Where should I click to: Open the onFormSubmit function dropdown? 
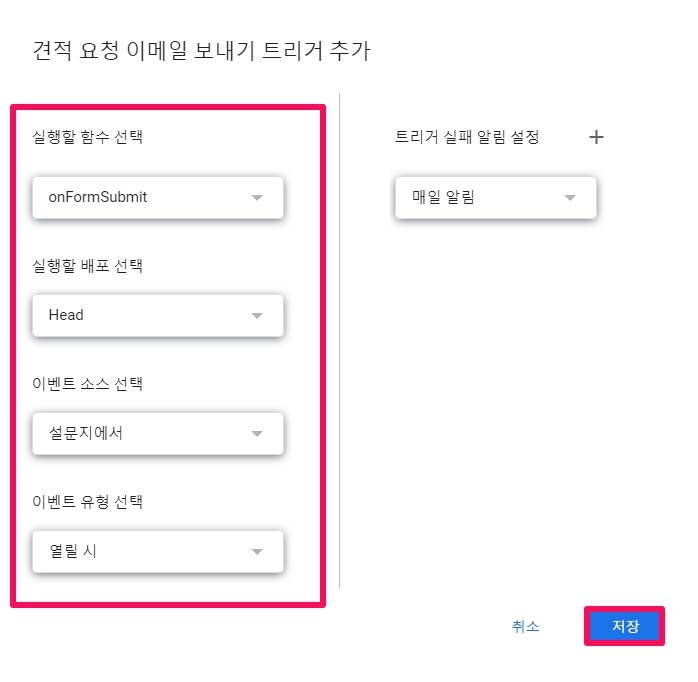(157, 198)
